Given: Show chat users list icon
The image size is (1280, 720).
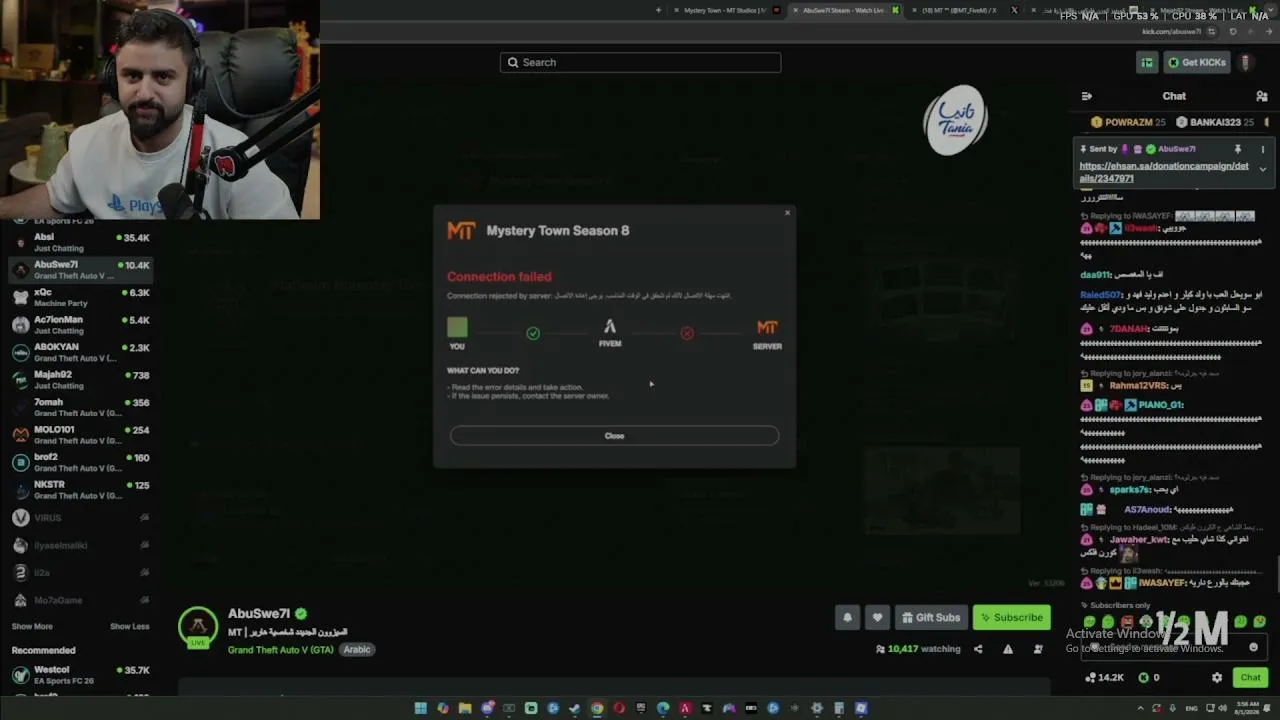Looking at the screenshot, I should (x=1262, y=96).
